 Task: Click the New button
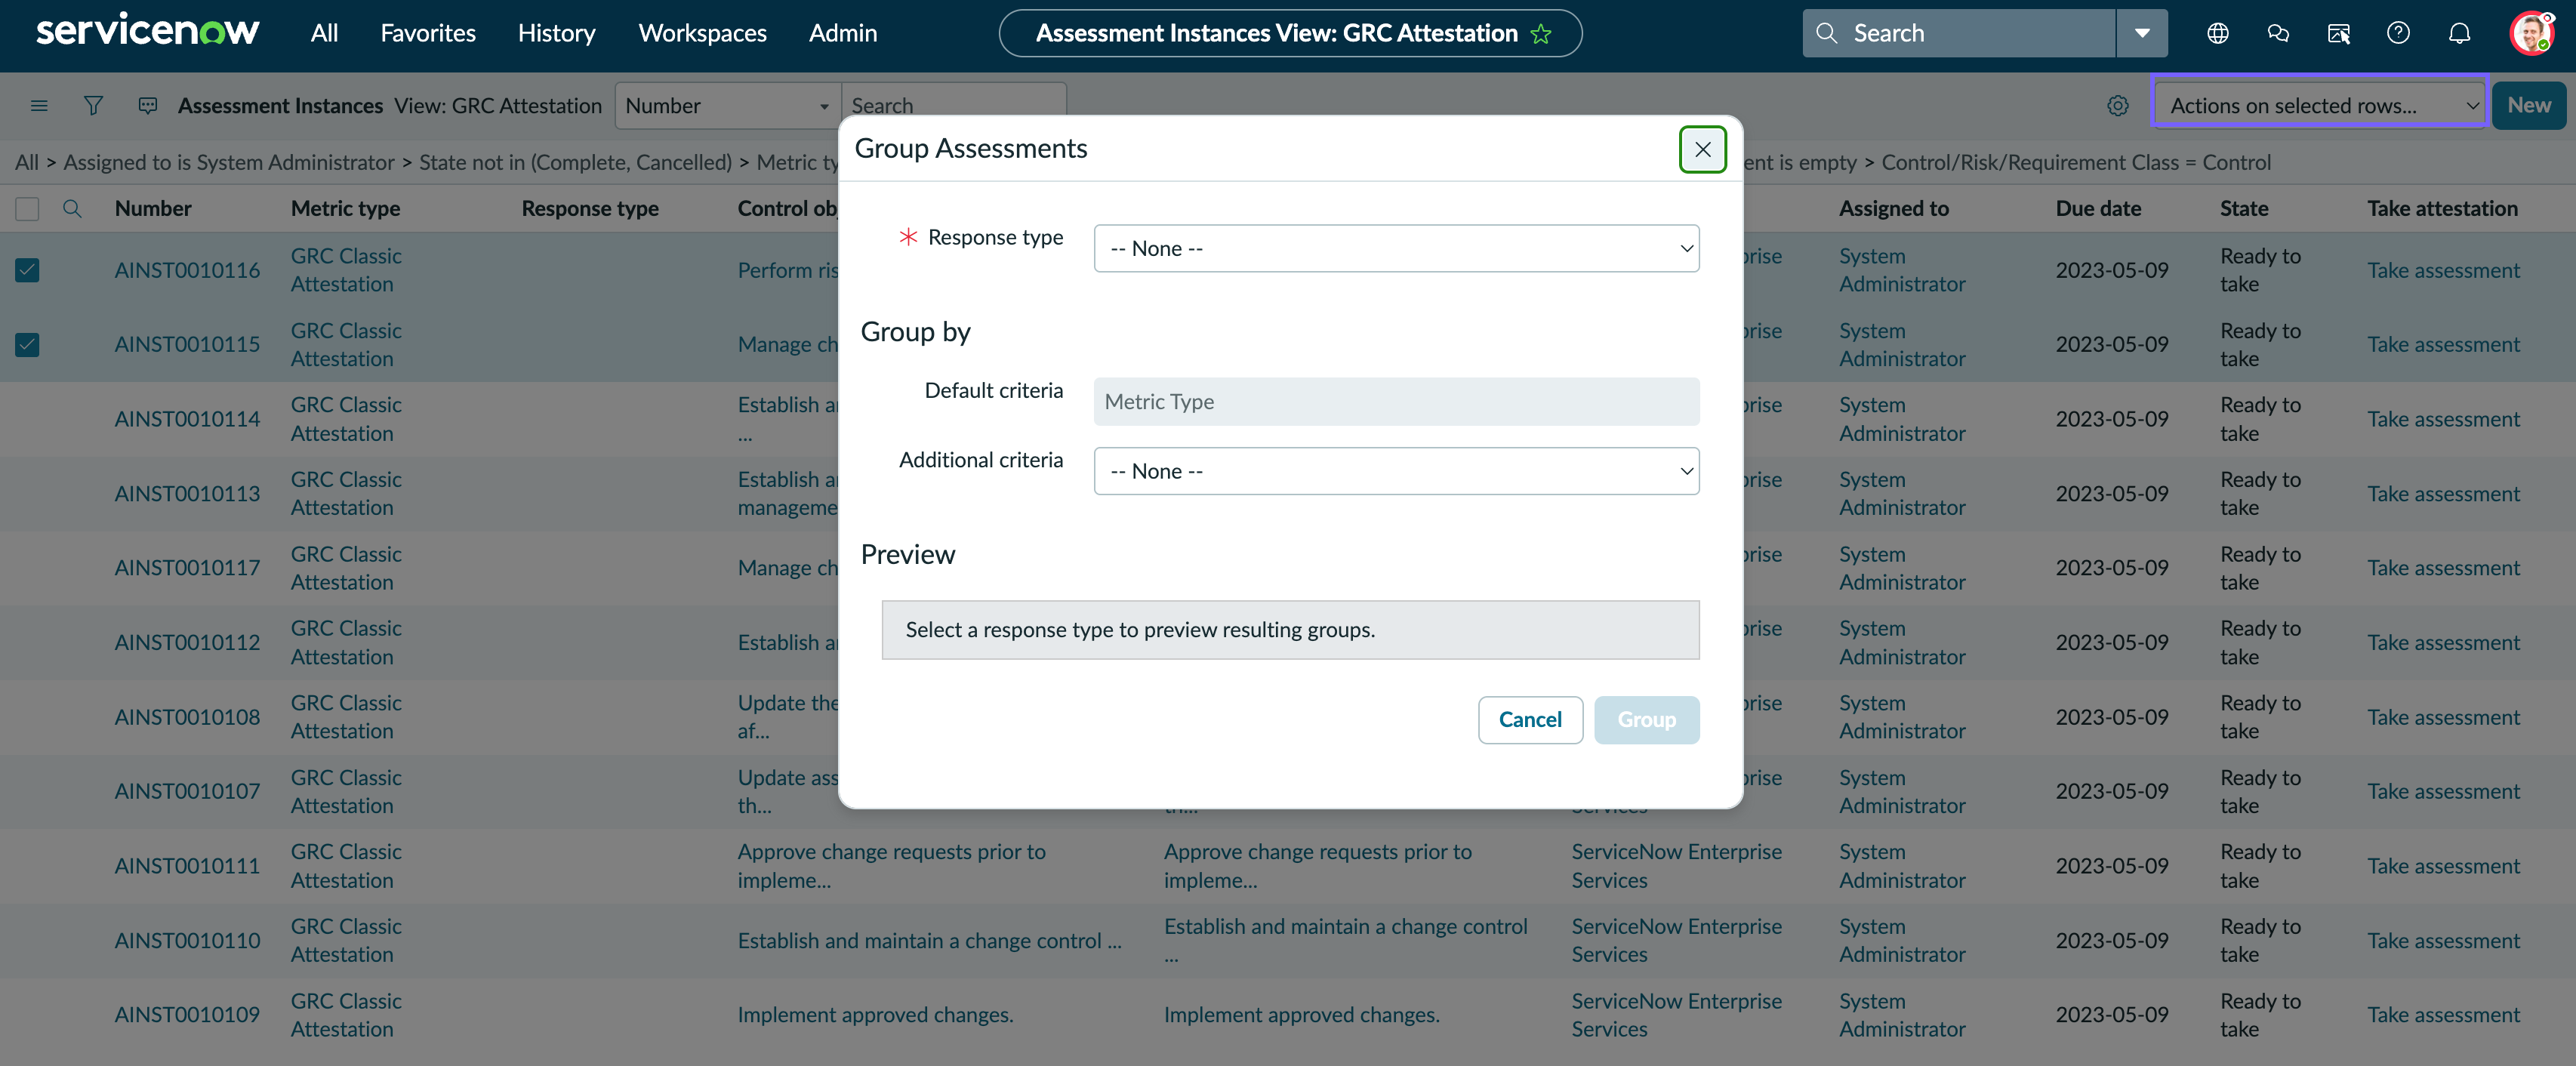[x=2528, y=106]
